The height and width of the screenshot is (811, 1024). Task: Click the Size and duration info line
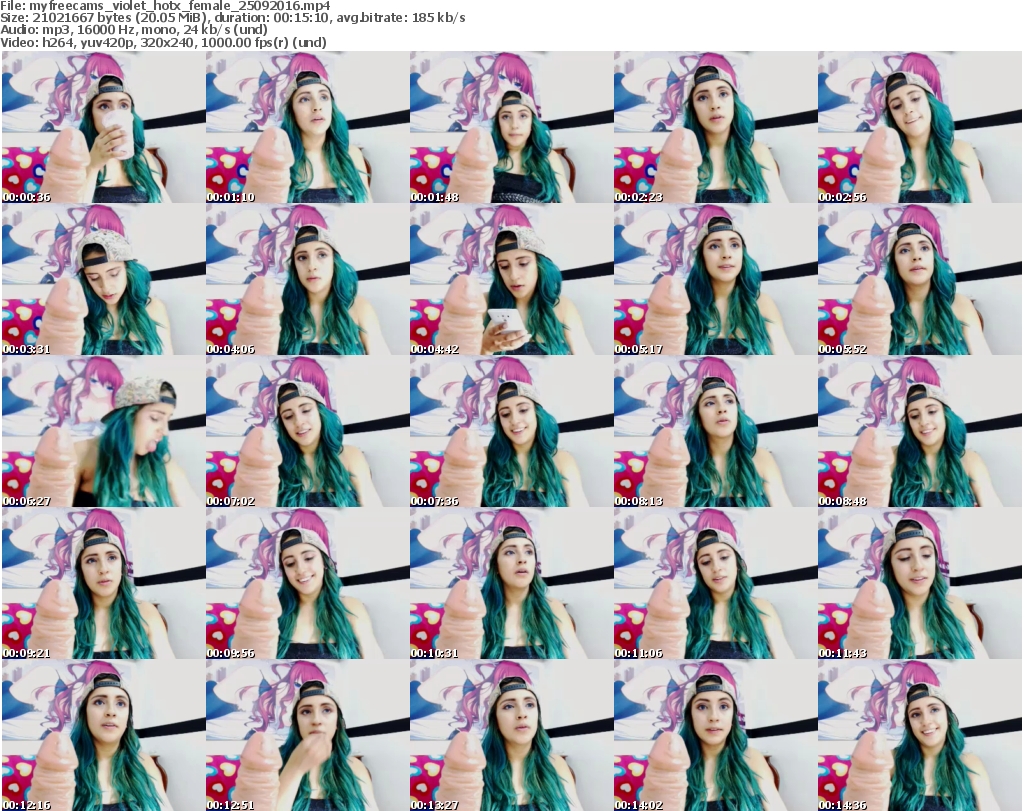tap(232, 18)
